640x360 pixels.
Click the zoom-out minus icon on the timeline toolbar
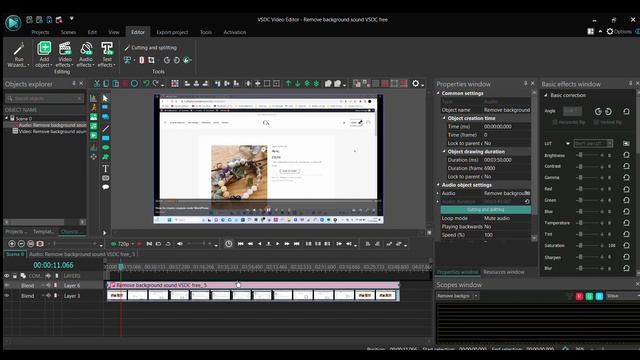pos(21,244)
